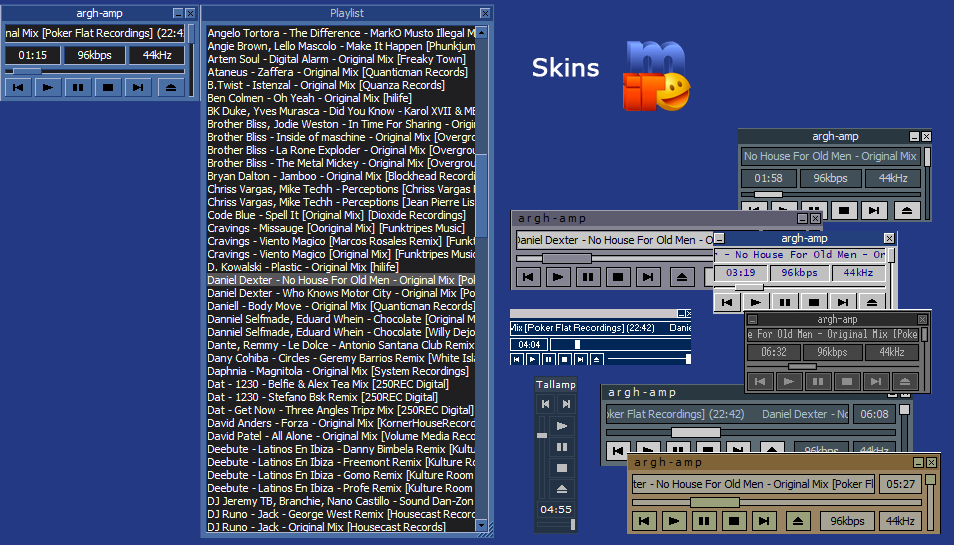Image resolution: width=954 pixels, height=545 pixels.
Task: Eject in the 03:19 player
Action: click(x=872, y=302)
